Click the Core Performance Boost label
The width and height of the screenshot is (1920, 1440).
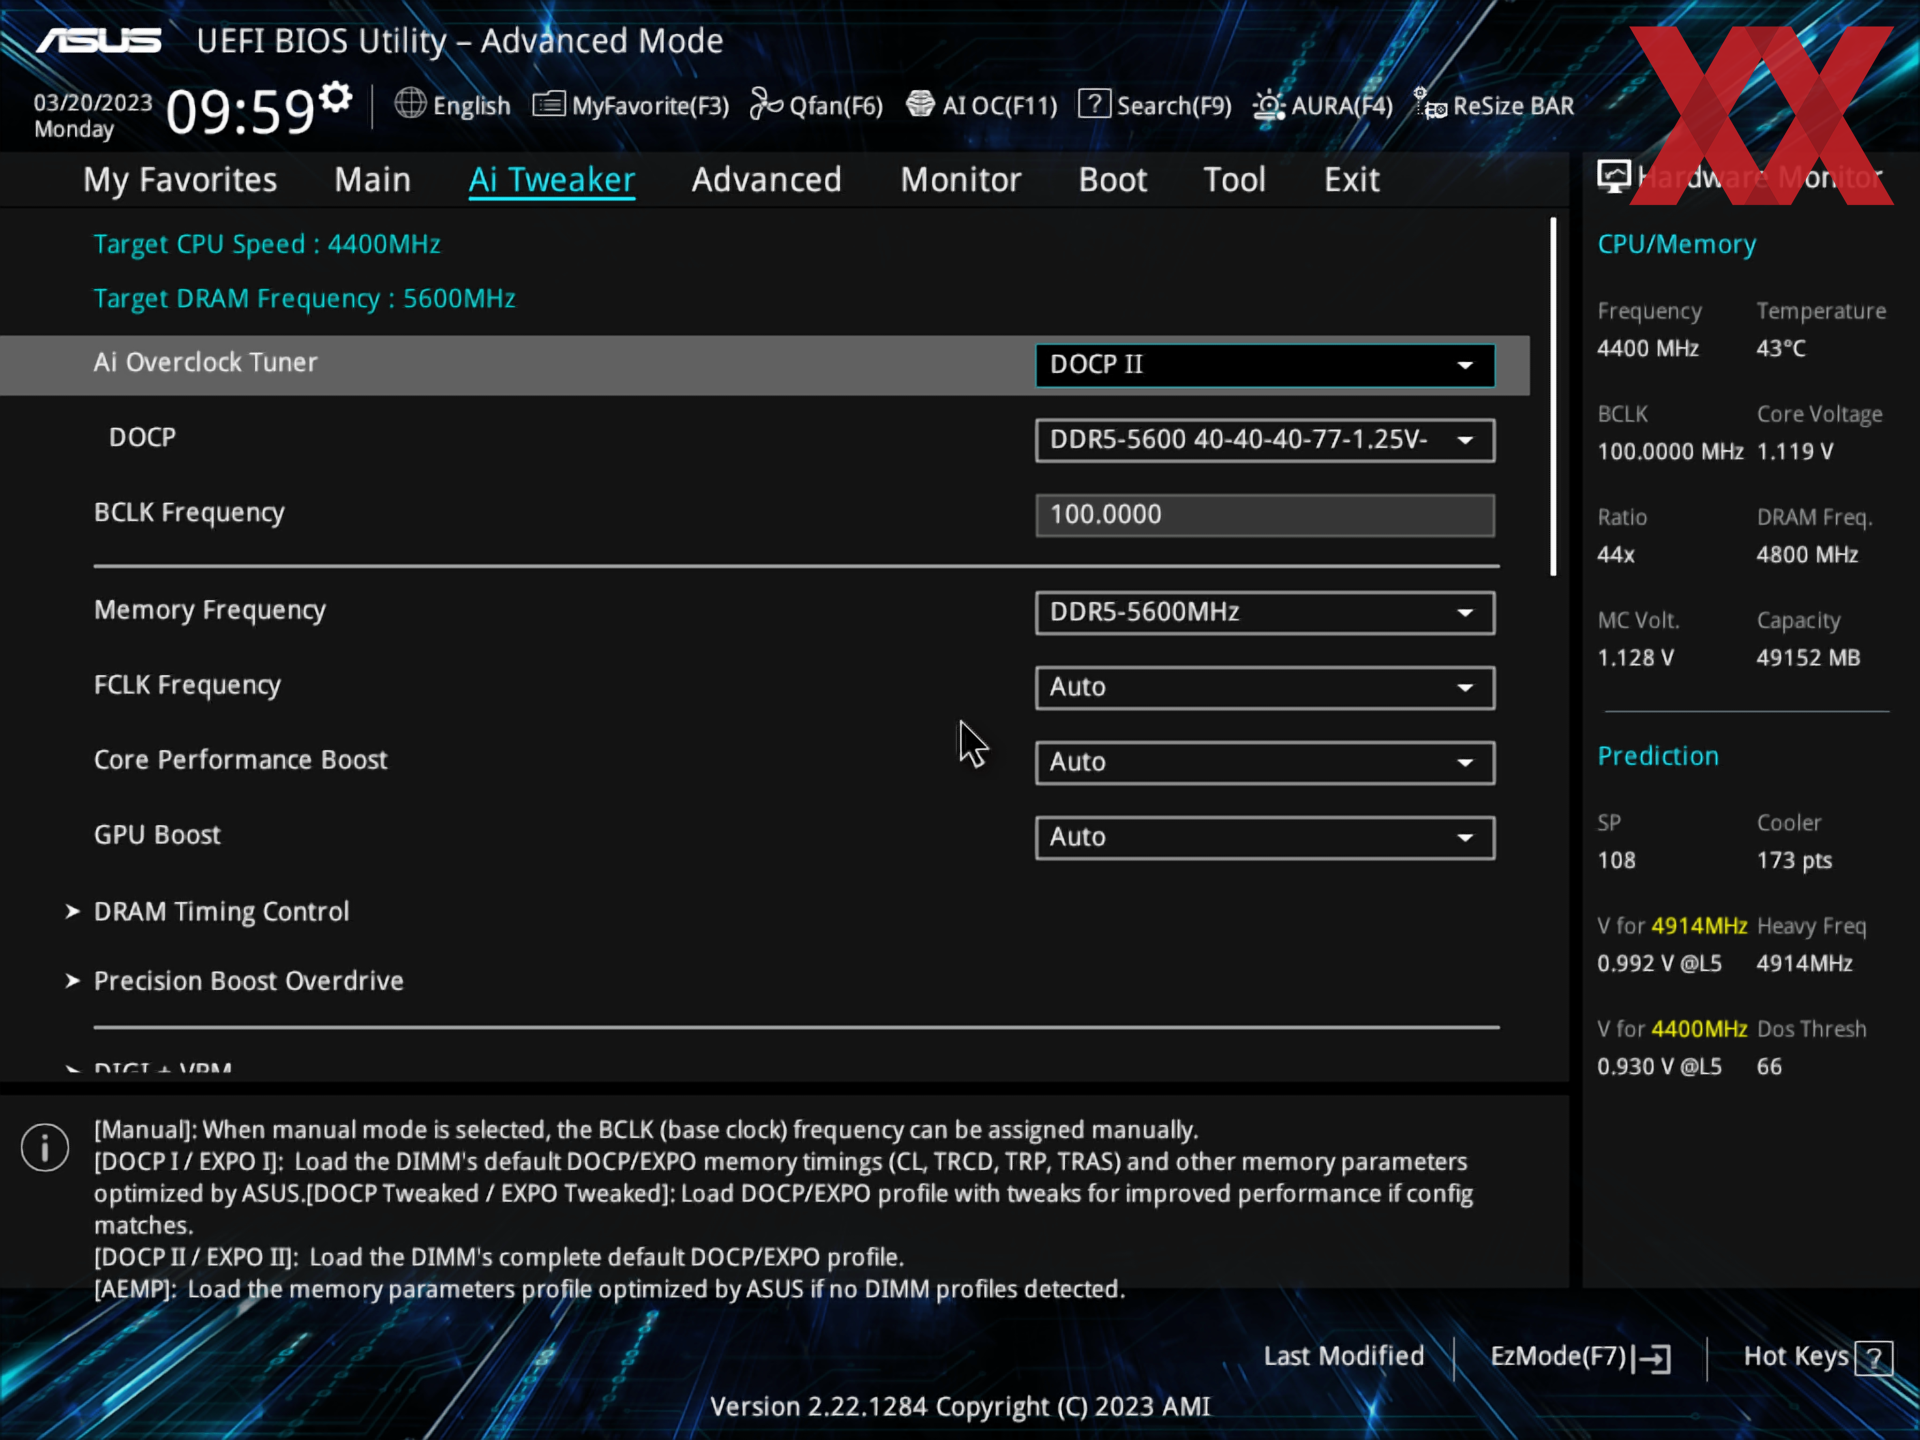click(240, 760)
